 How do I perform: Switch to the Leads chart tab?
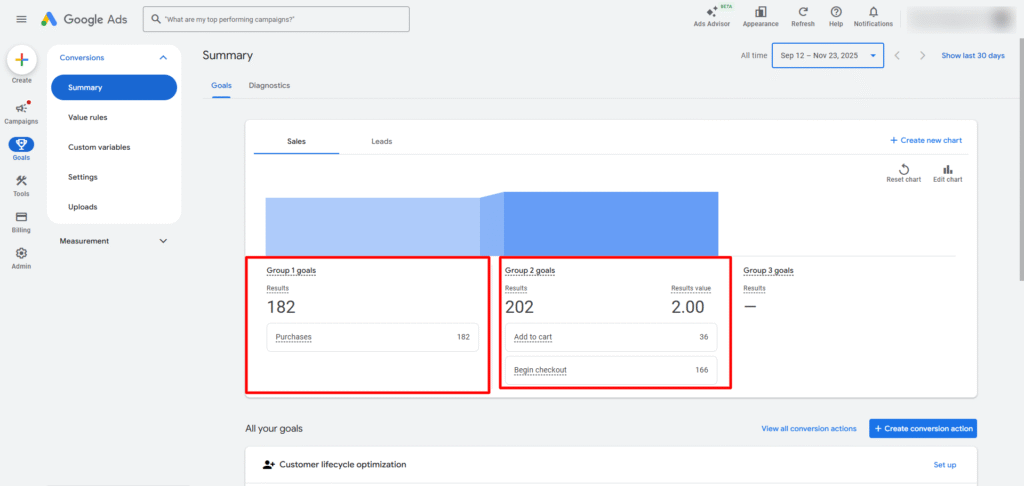(x=381, y=141)
